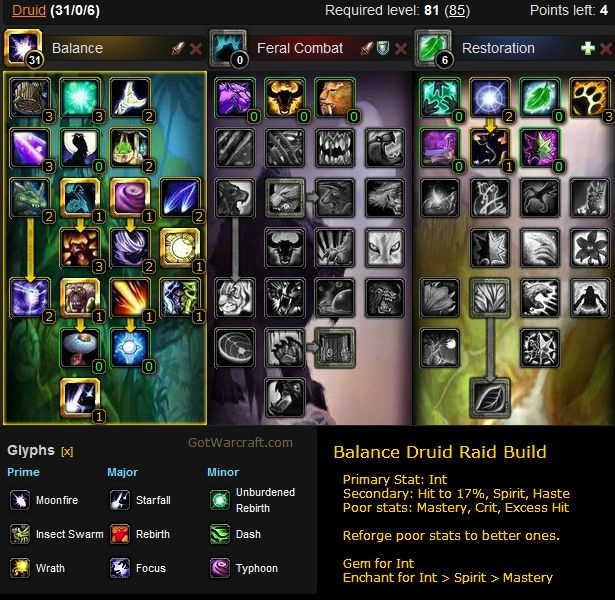
Task: Click the Balance tree spec icon
Action: point(22,47)
